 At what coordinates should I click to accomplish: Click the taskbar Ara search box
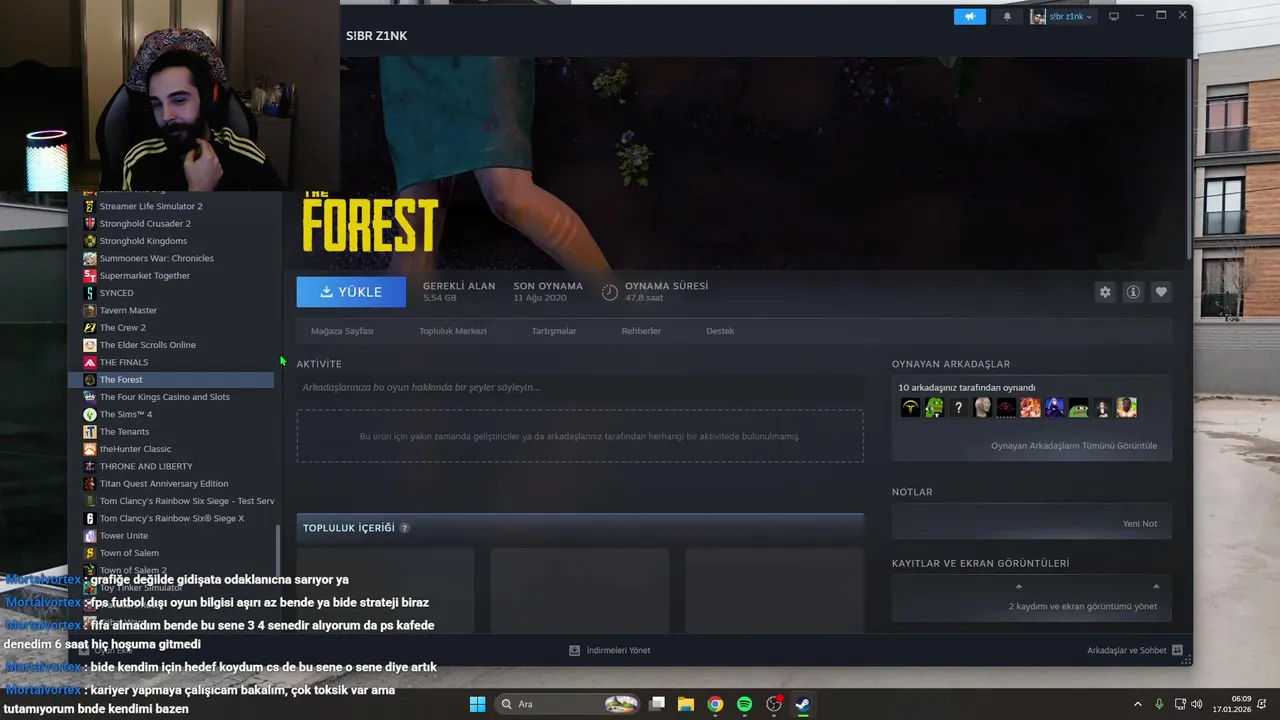[x=568, y=704]
